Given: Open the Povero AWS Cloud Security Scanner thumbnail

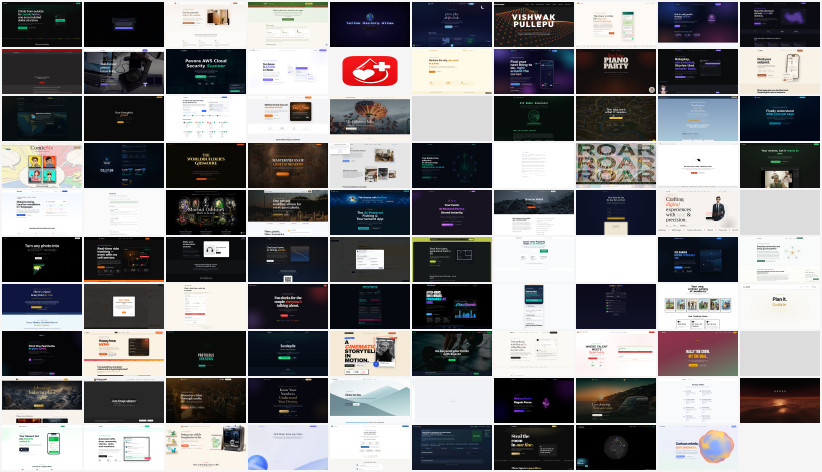Looking at the screenshot, I should pyautogui.click(x=206, y=71).
